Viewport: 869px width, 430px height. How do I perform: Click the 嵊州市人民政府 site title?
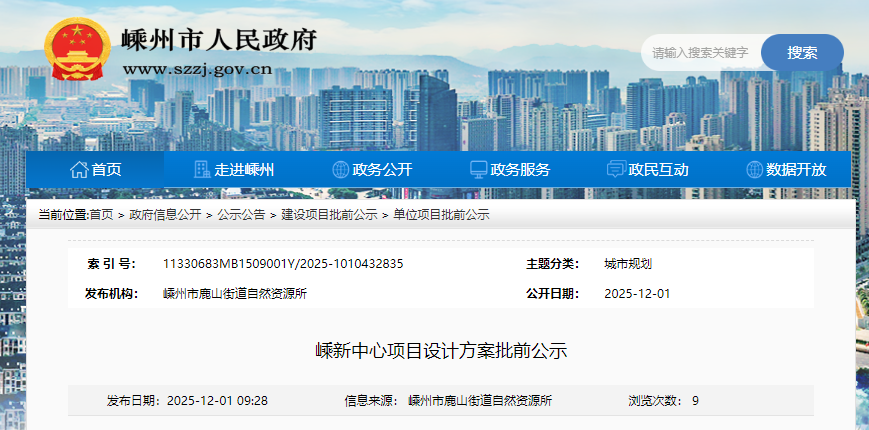[218, 40]
